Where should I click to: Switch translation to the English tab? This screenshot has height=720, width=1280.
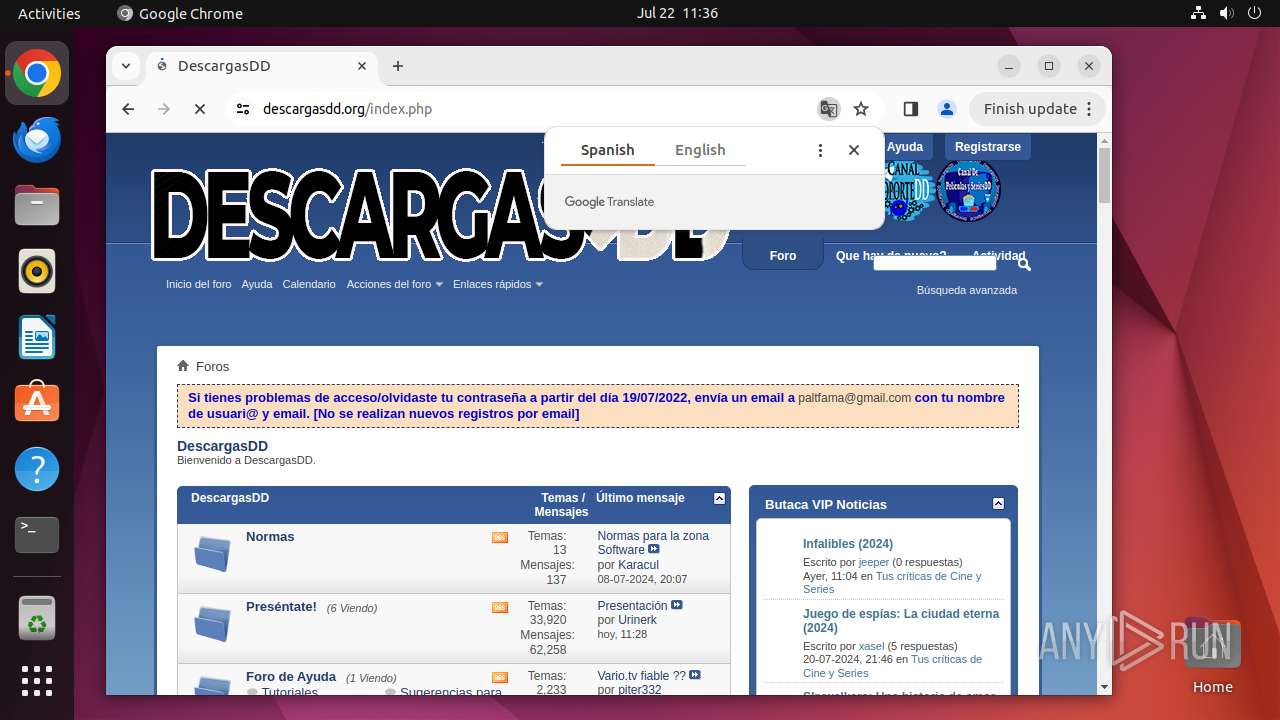700,150
